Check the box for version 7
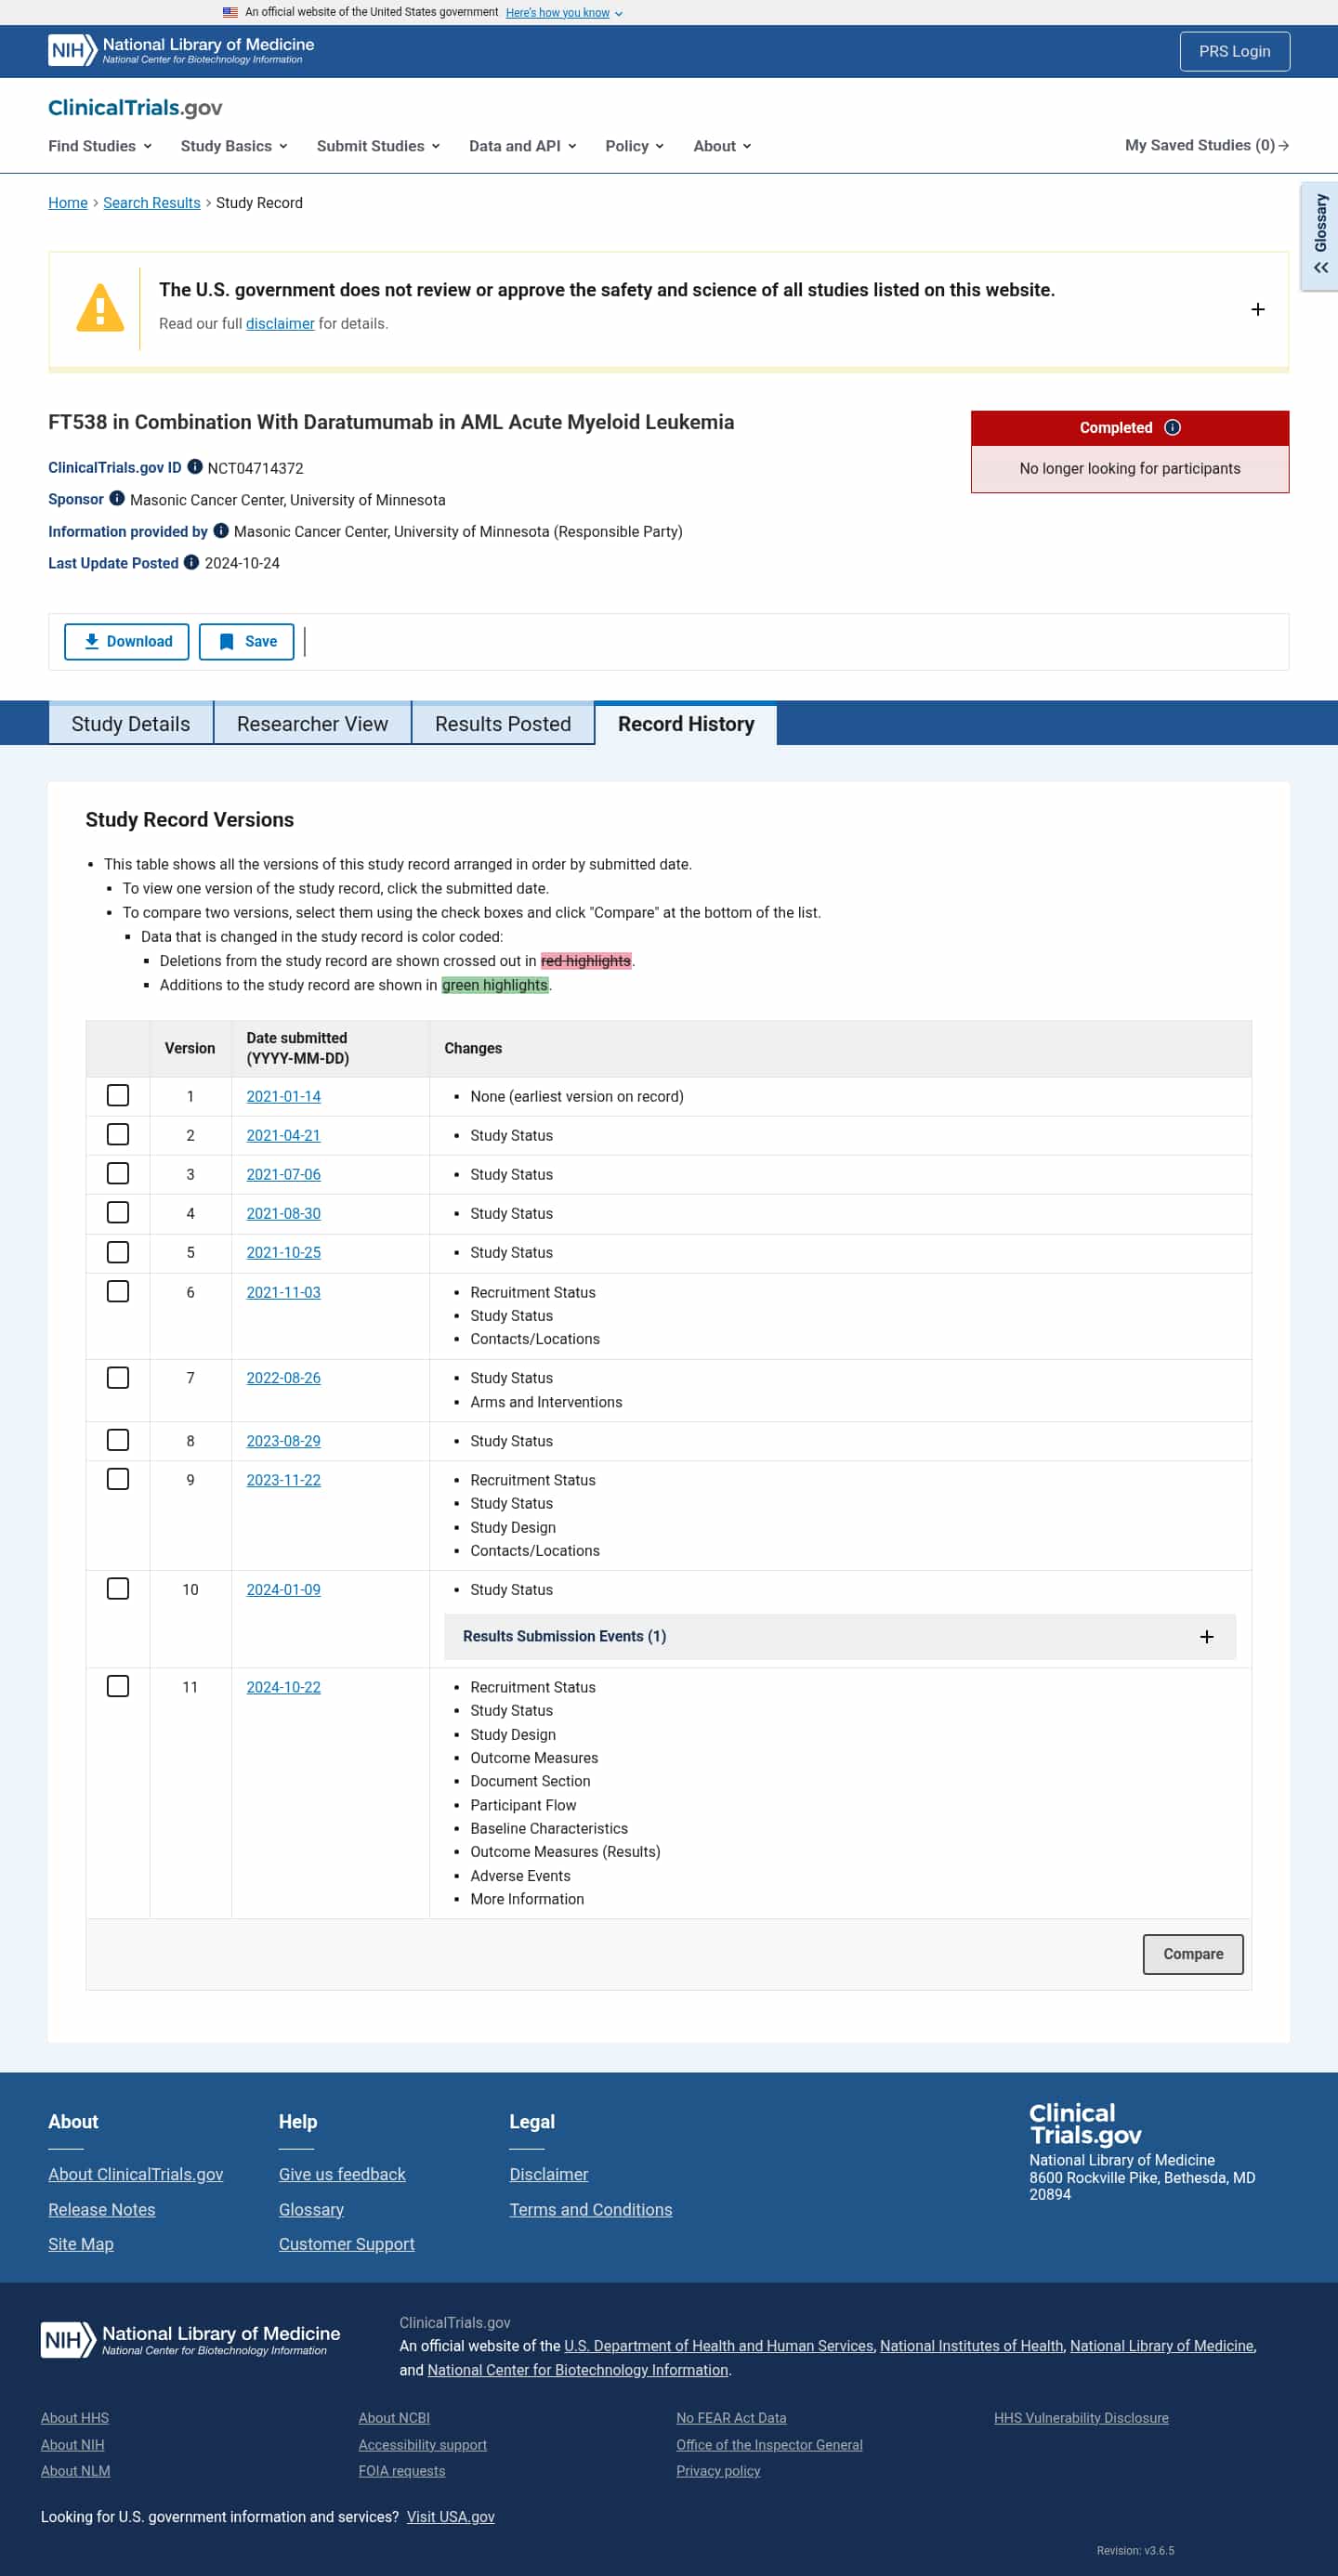1338x2576 pixels. 118,1378
